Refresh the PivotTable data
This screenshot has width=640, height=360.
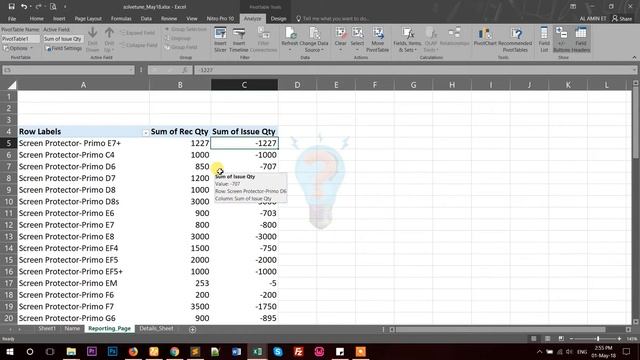coord(290,40)
